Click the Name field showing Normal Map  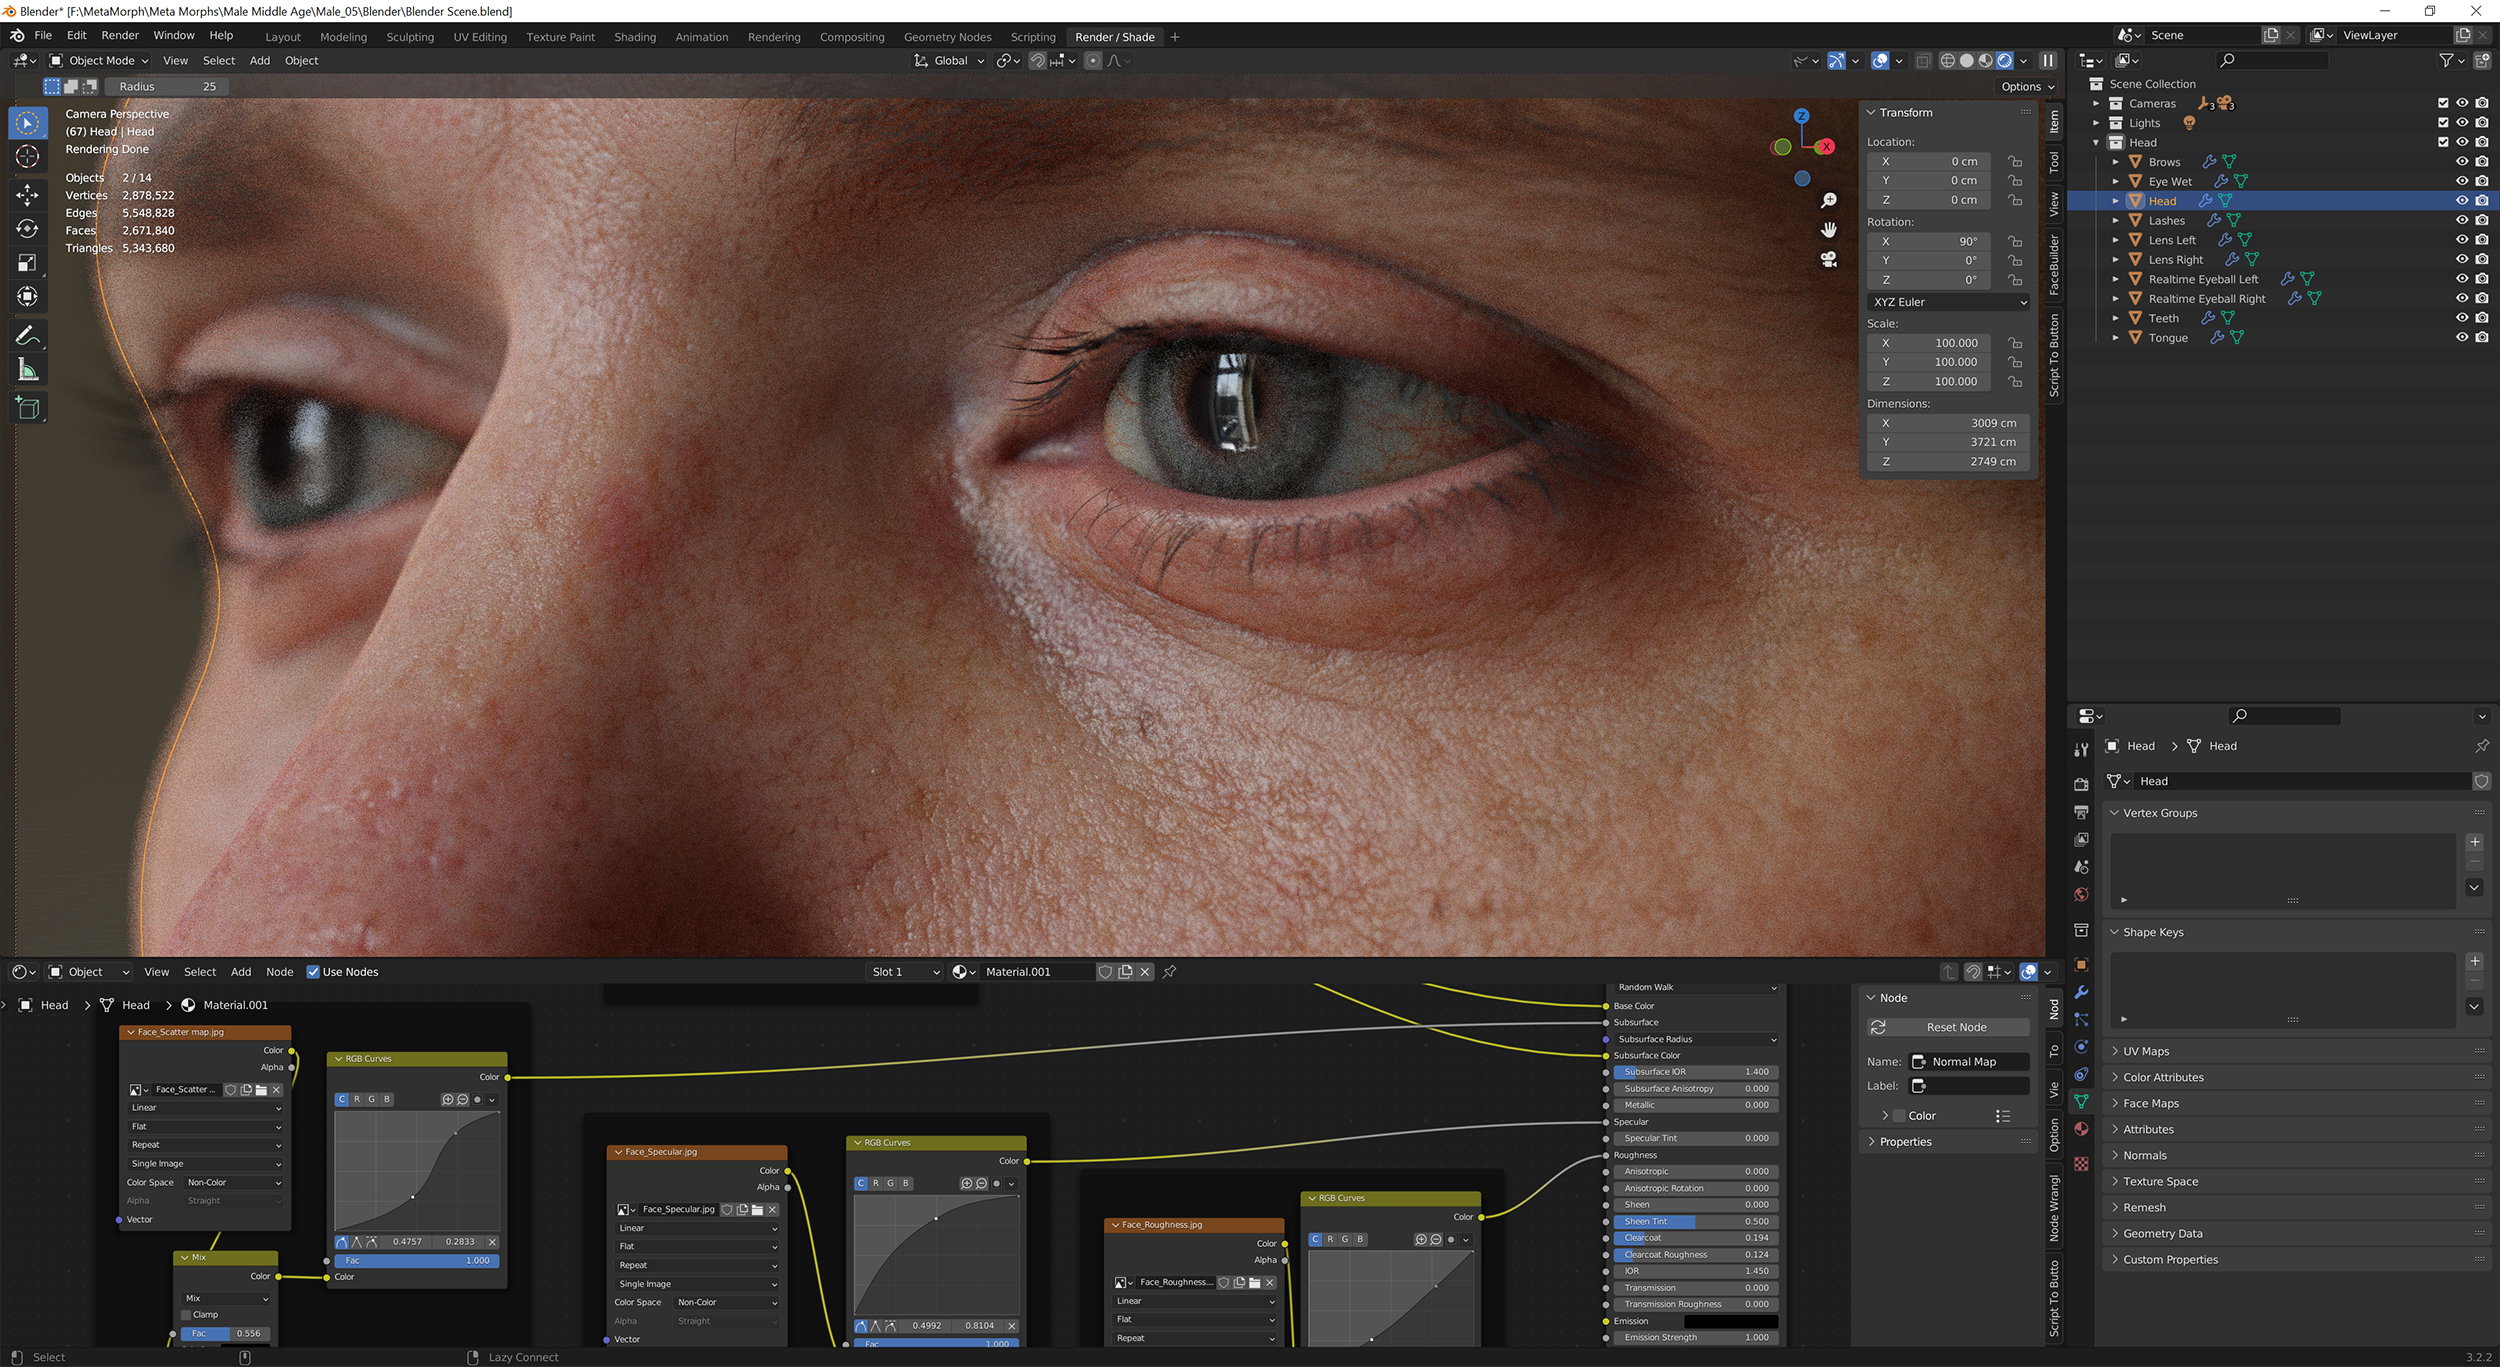[x=1969, y=1062]
